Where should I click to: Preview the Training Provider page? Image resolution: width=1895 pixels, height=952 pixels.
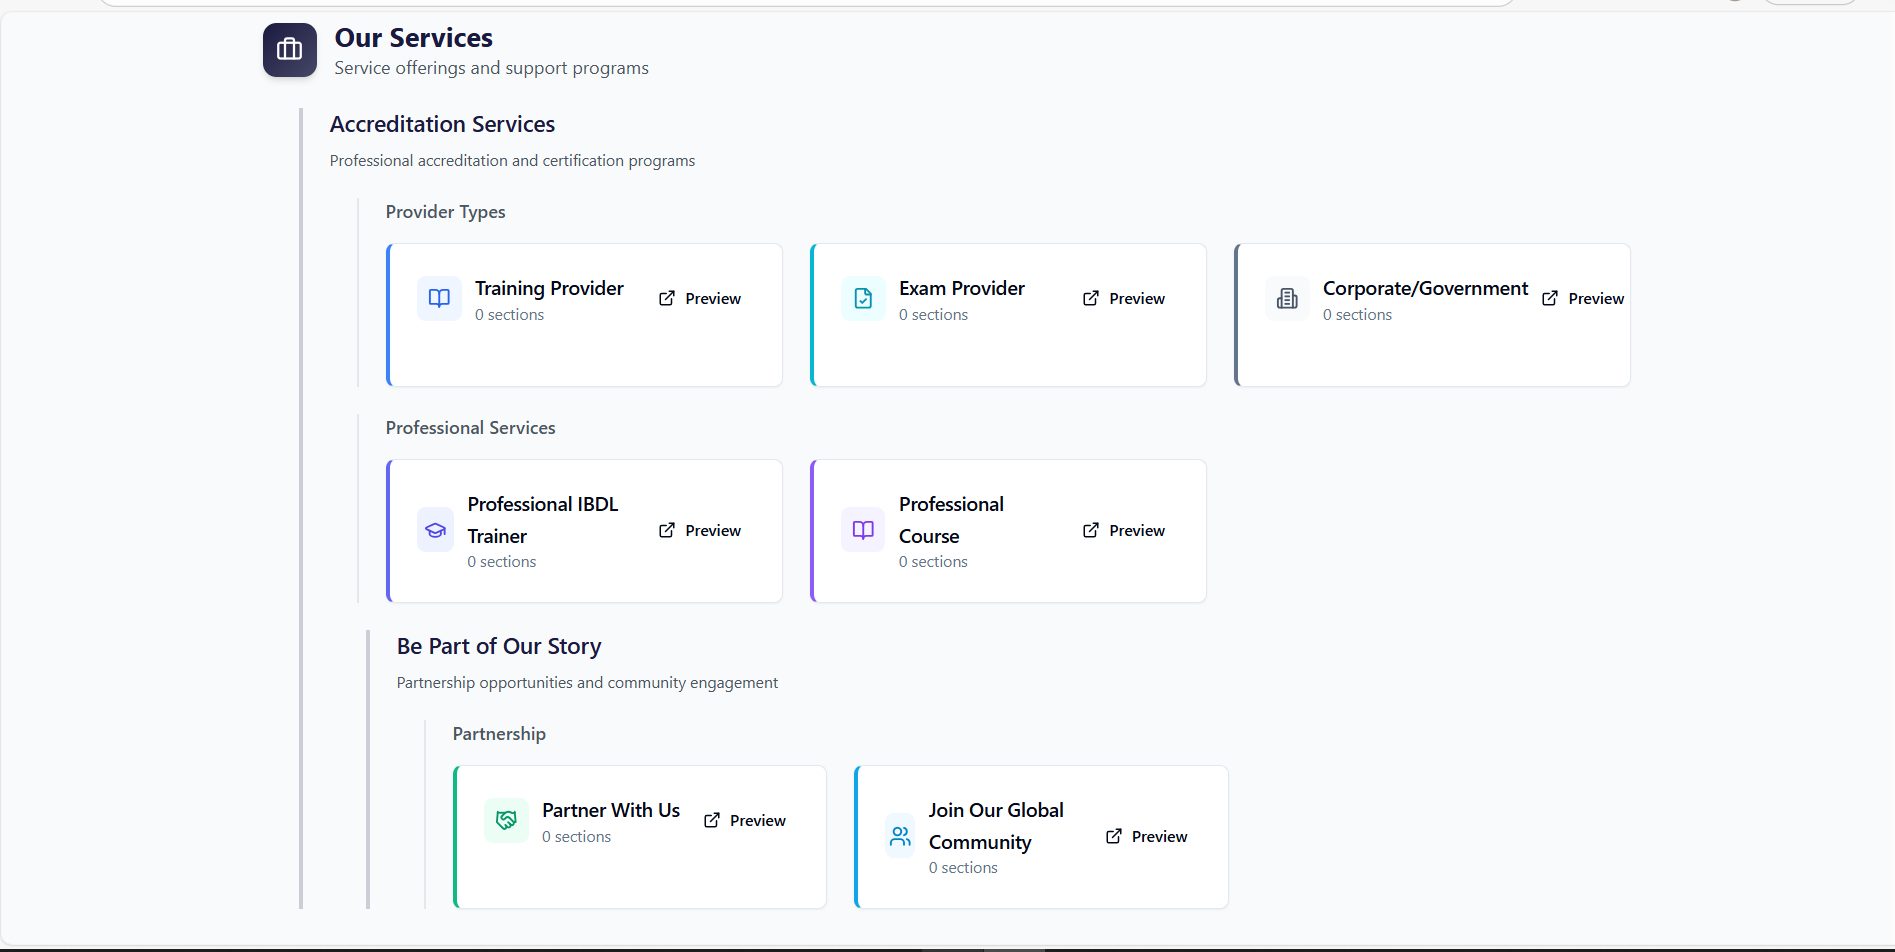700,298
